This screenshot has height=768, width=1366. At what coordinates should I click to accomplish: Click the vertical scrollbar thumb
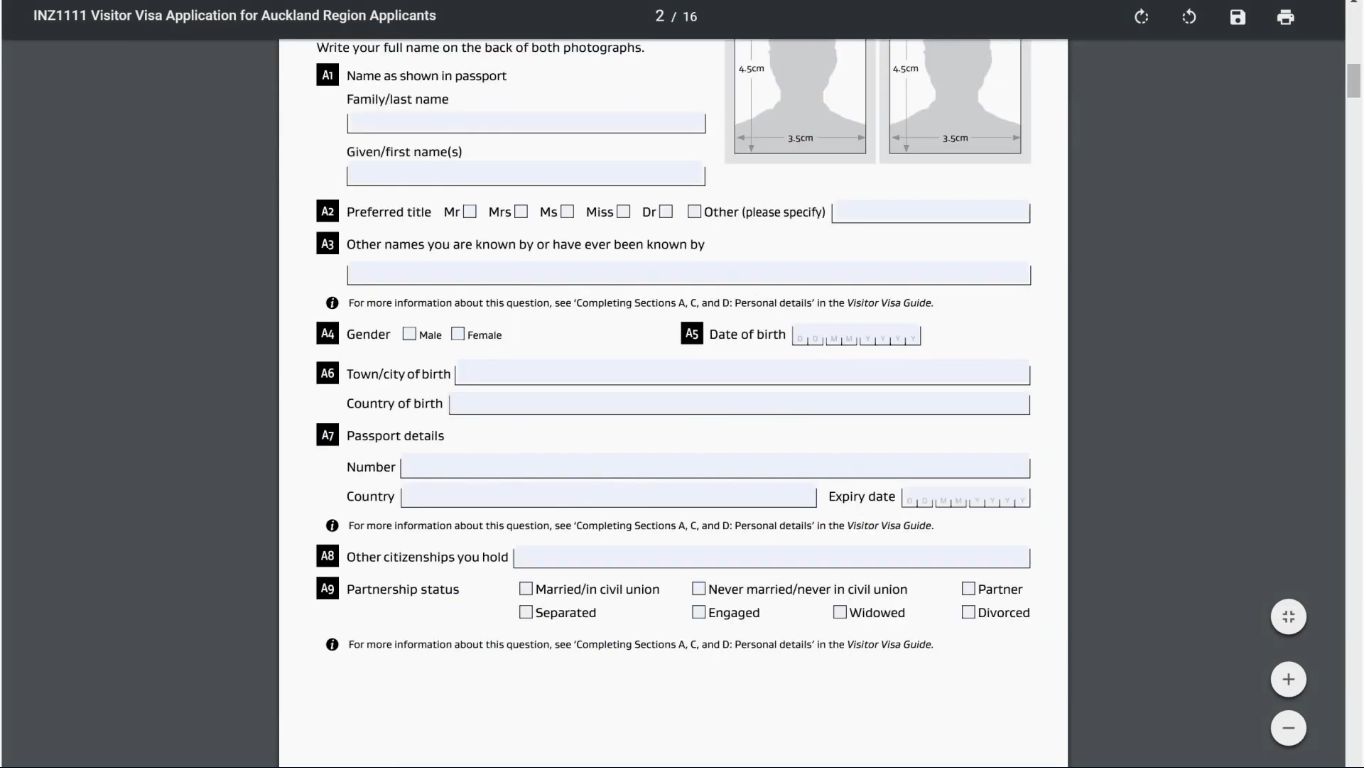tap(1354, 80)
